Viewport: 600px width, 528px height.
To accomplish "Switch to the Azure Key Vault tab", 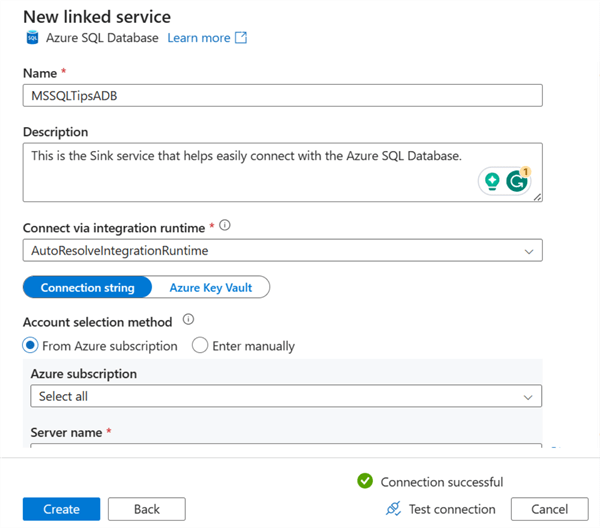I will pyautogui.click(x=211, y=287).
